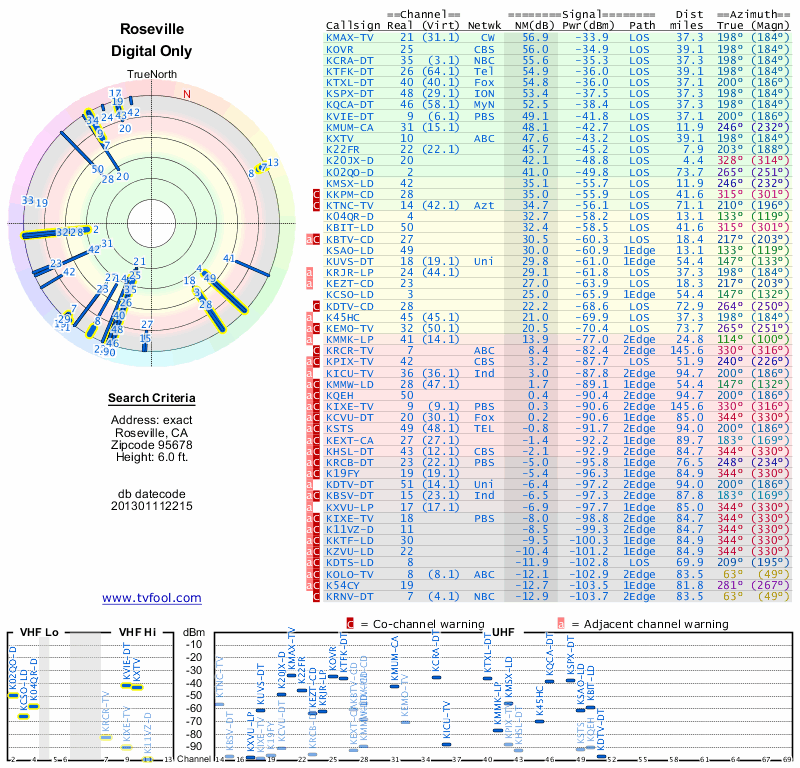
Task: Click the co-channel C icon beside KPIX-TV
Action: 316,362
